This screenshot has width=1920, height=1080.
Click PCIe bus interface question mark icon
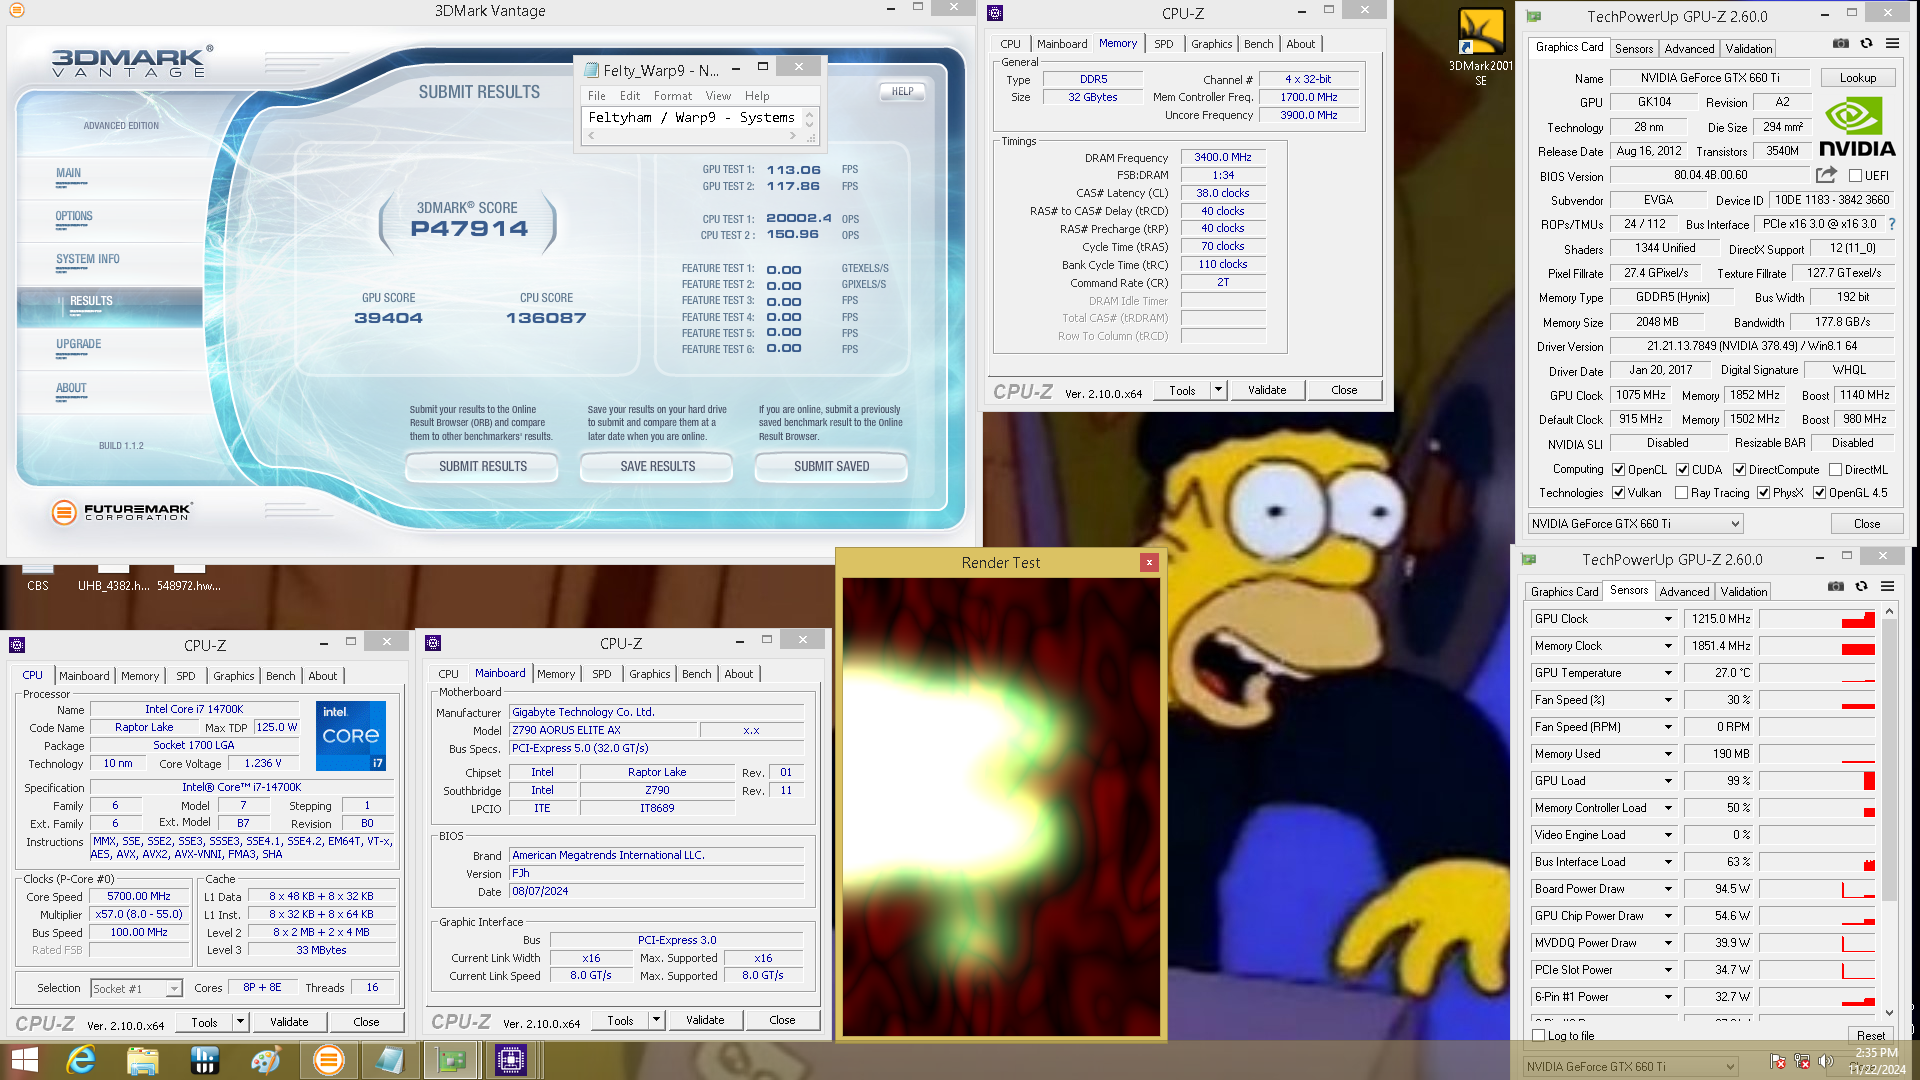[1892, 224]
